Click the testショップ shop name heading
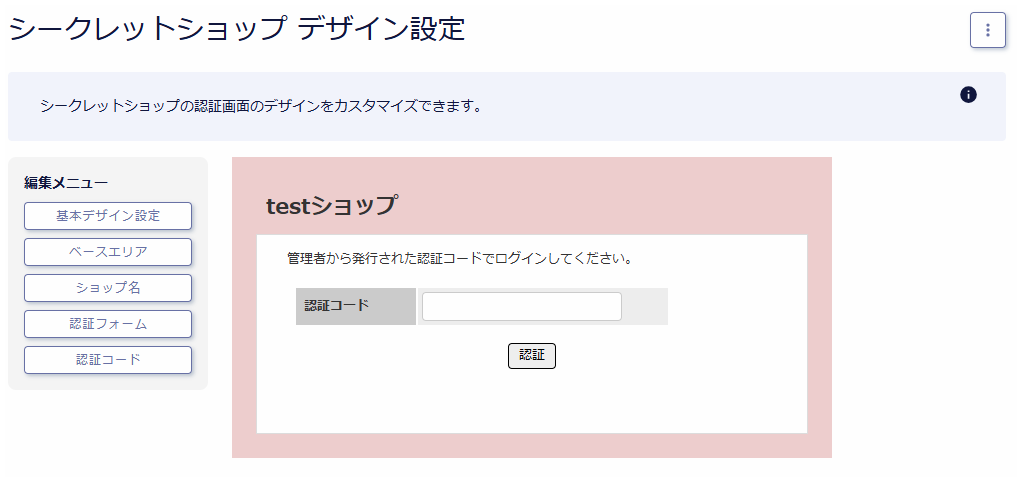The height and width of the screenshot is (482, 1022). click(331, 206)
